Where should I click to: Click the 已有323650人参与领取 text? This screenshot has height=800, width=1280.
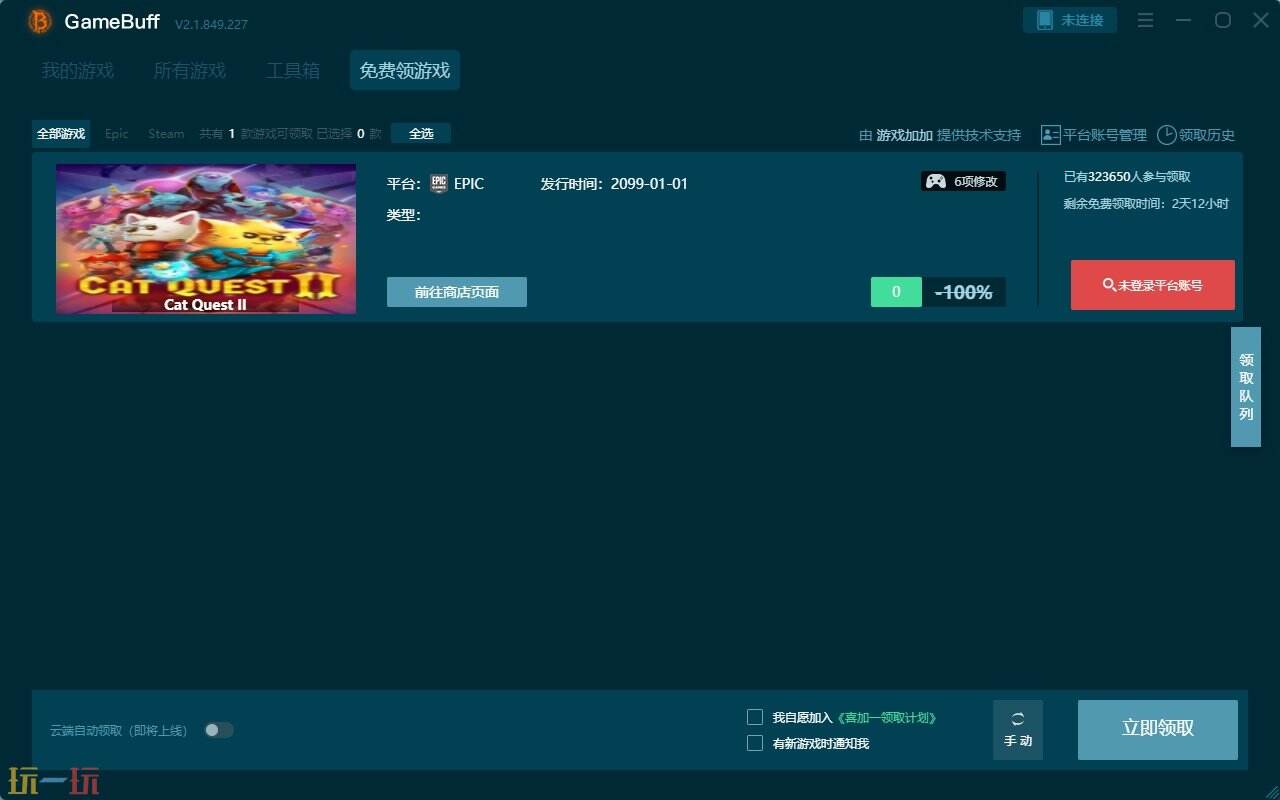tap(1127, 177)
